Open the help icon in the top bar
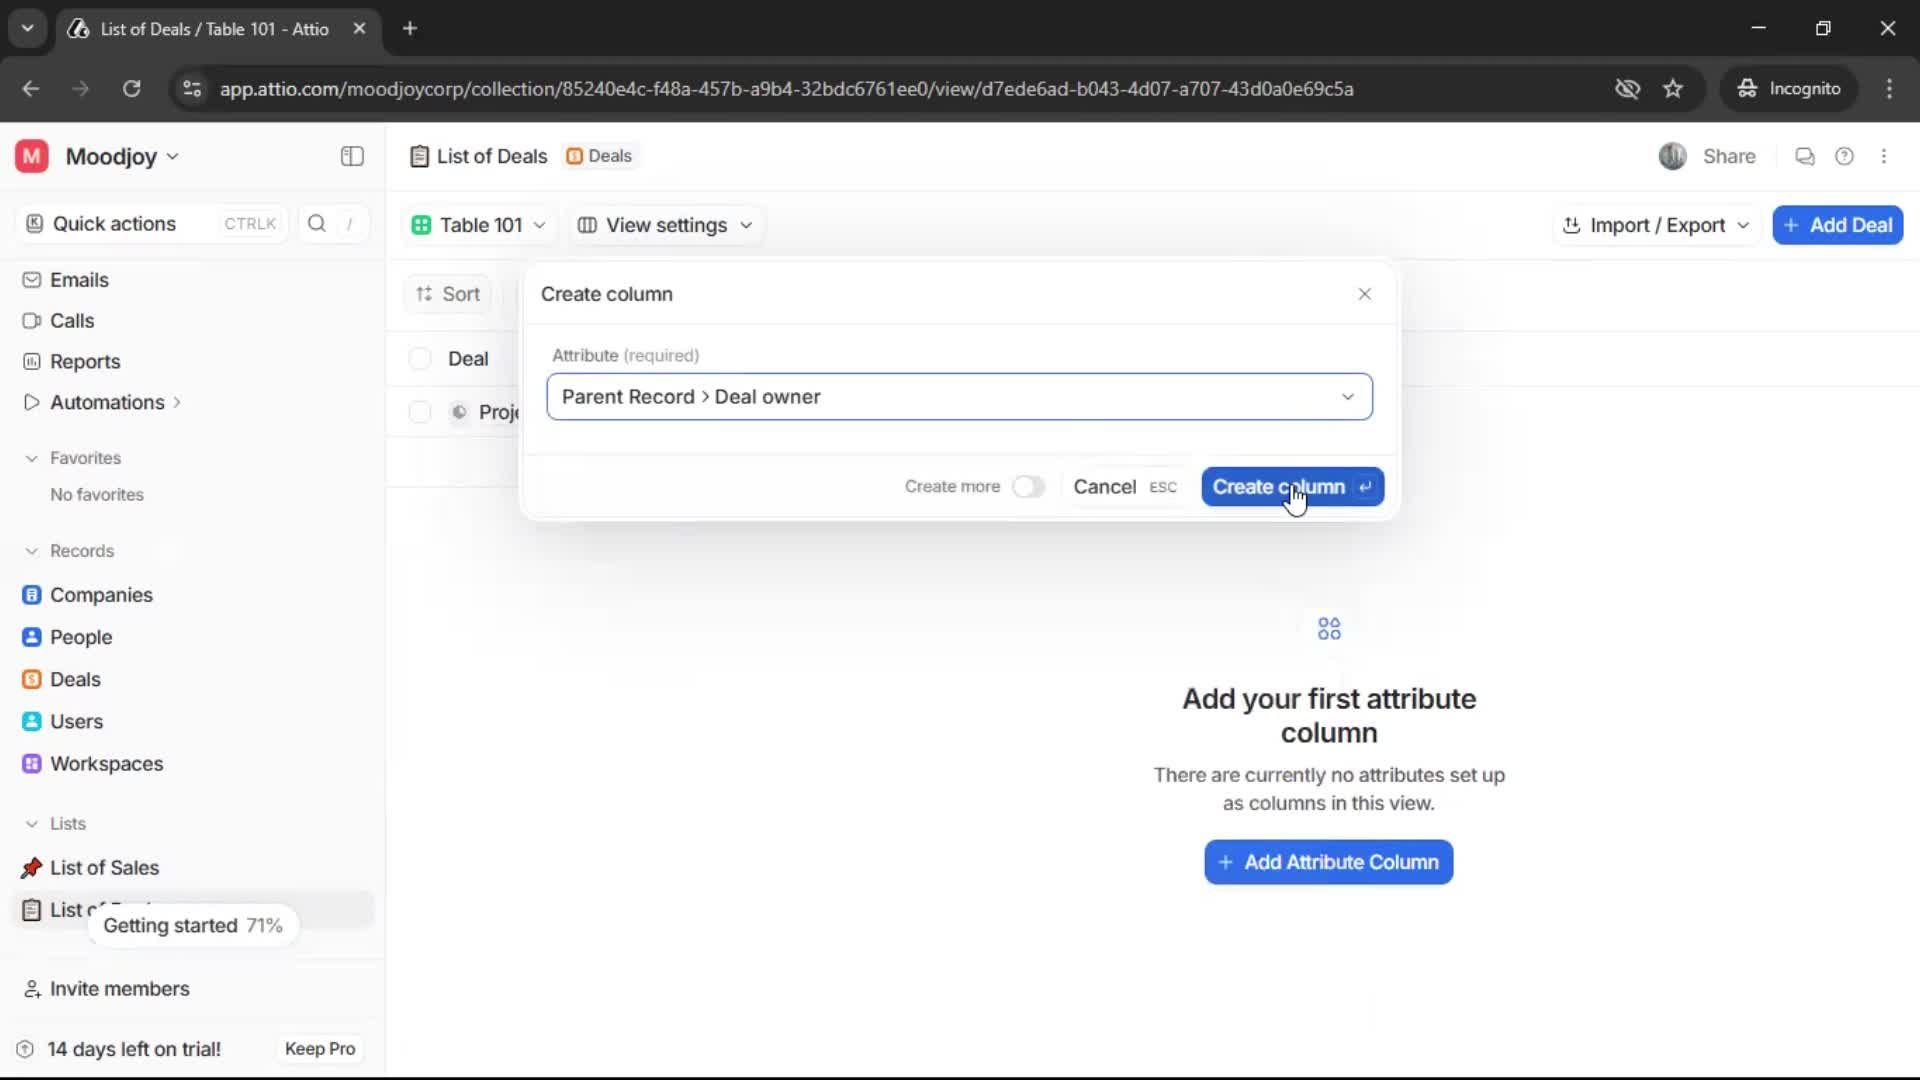1920x1080 pixels. [x=1845, y=156]
